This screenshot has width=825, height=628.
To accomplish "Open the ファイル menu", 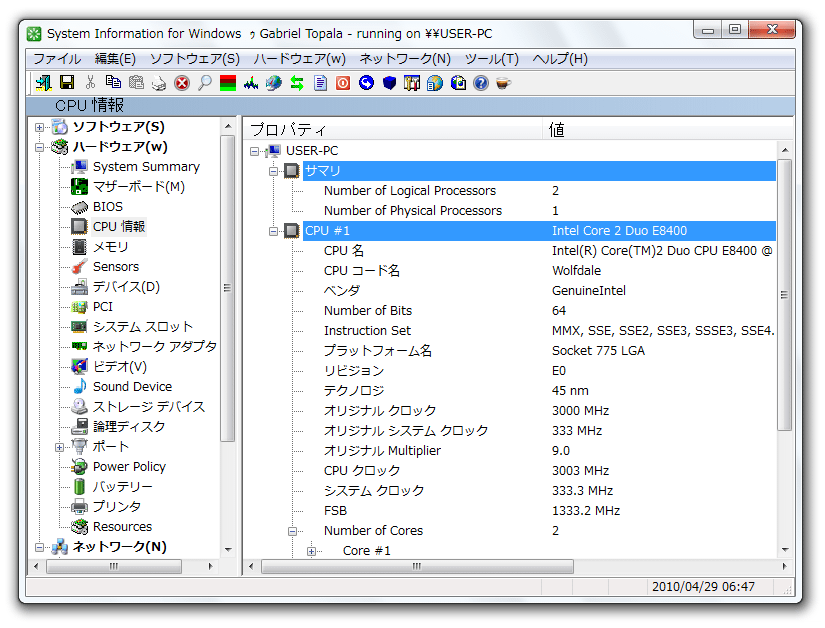I will [57, 59].
